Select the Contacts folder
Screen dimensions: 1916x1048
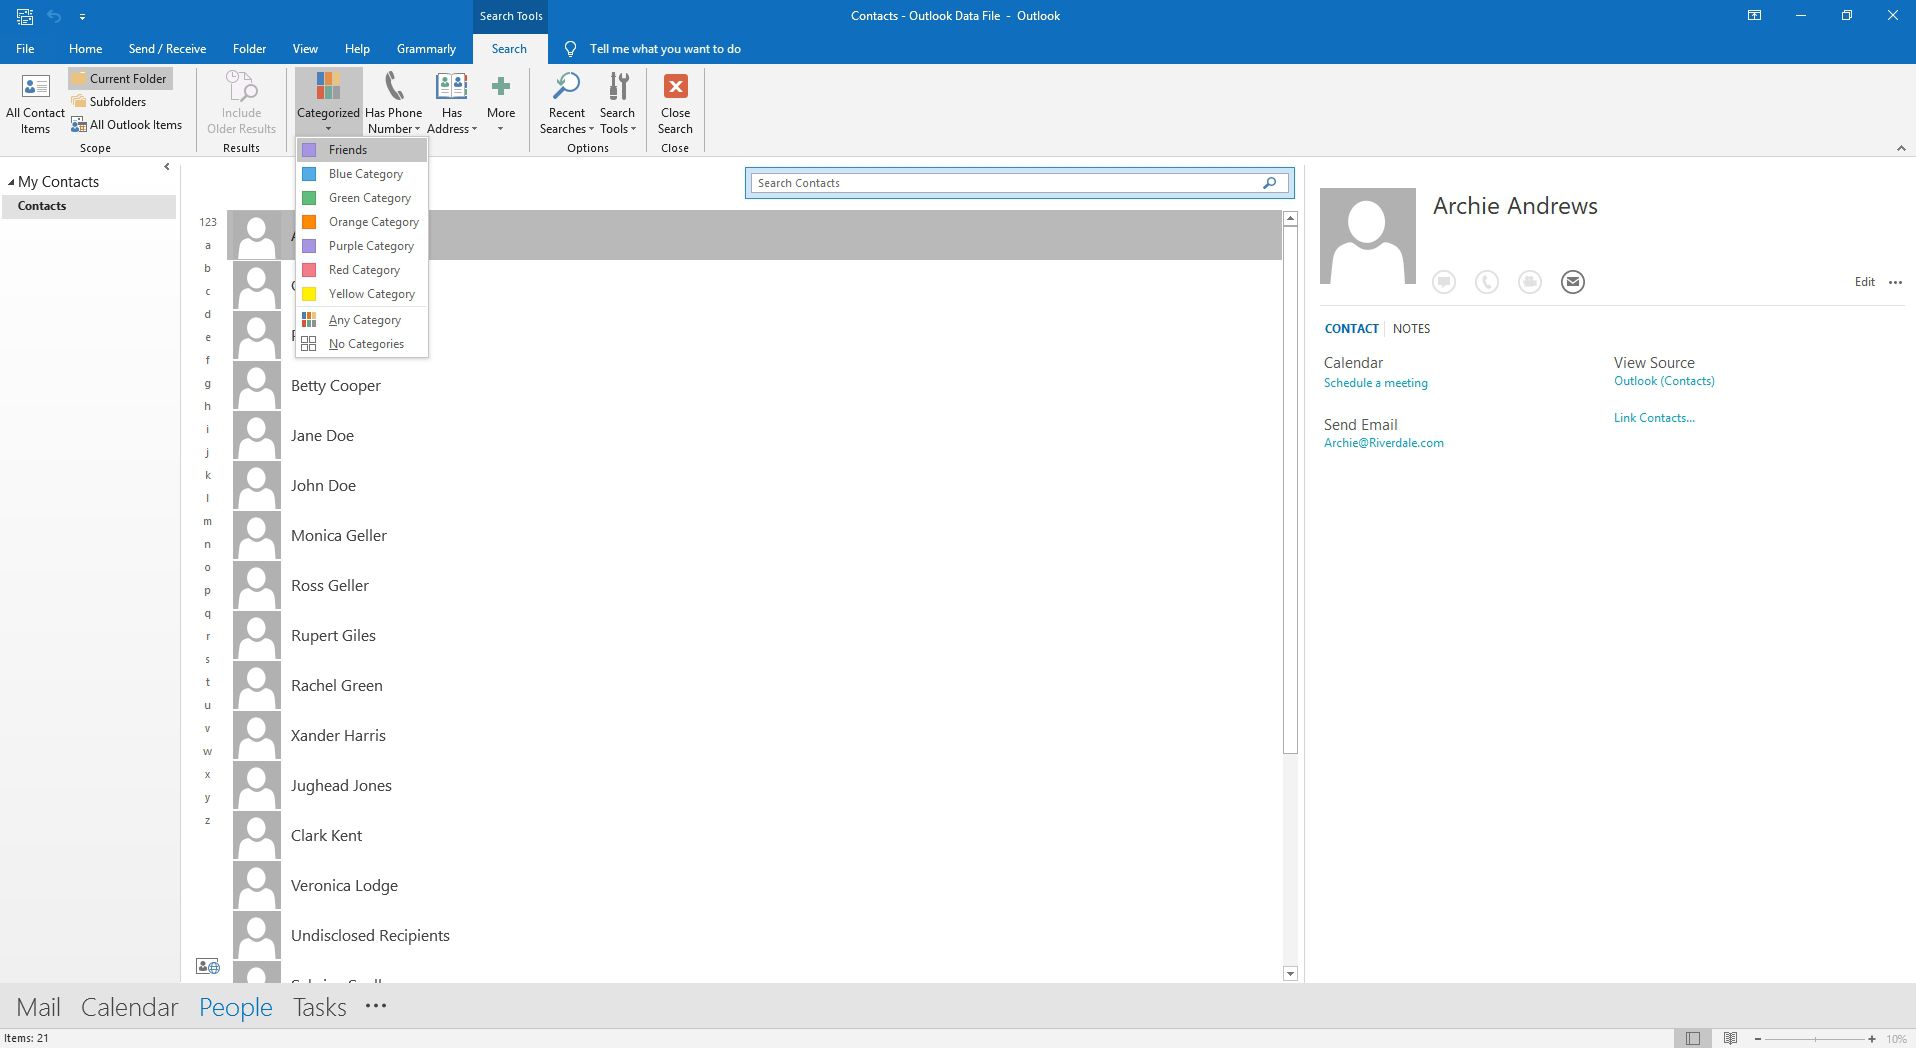(88, 206)
